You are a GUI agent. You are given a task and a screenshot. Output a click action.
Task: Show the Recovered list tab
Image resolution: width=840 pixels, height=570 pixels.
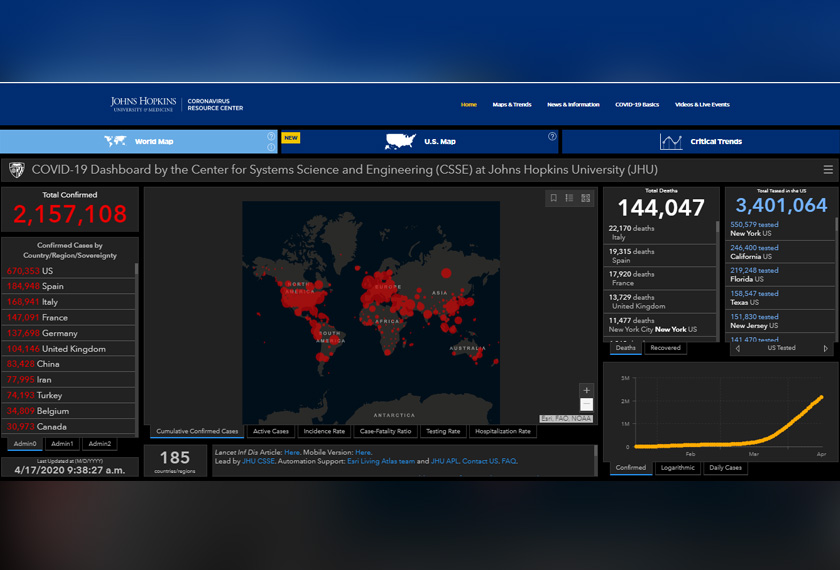(x=665, y=348)
